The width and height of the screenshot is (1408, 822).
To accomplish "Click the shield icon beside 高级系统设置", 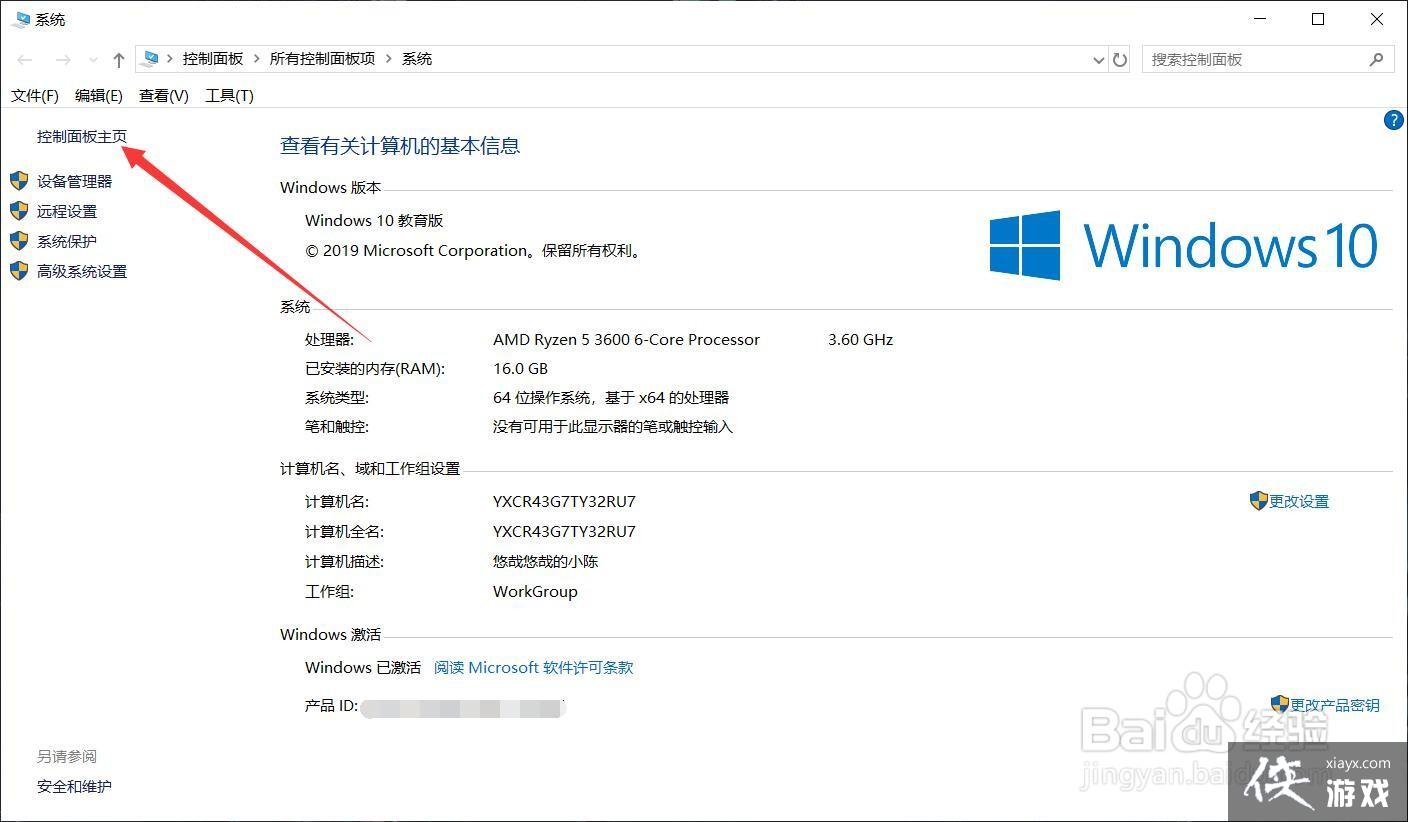I will pos(19,271).
